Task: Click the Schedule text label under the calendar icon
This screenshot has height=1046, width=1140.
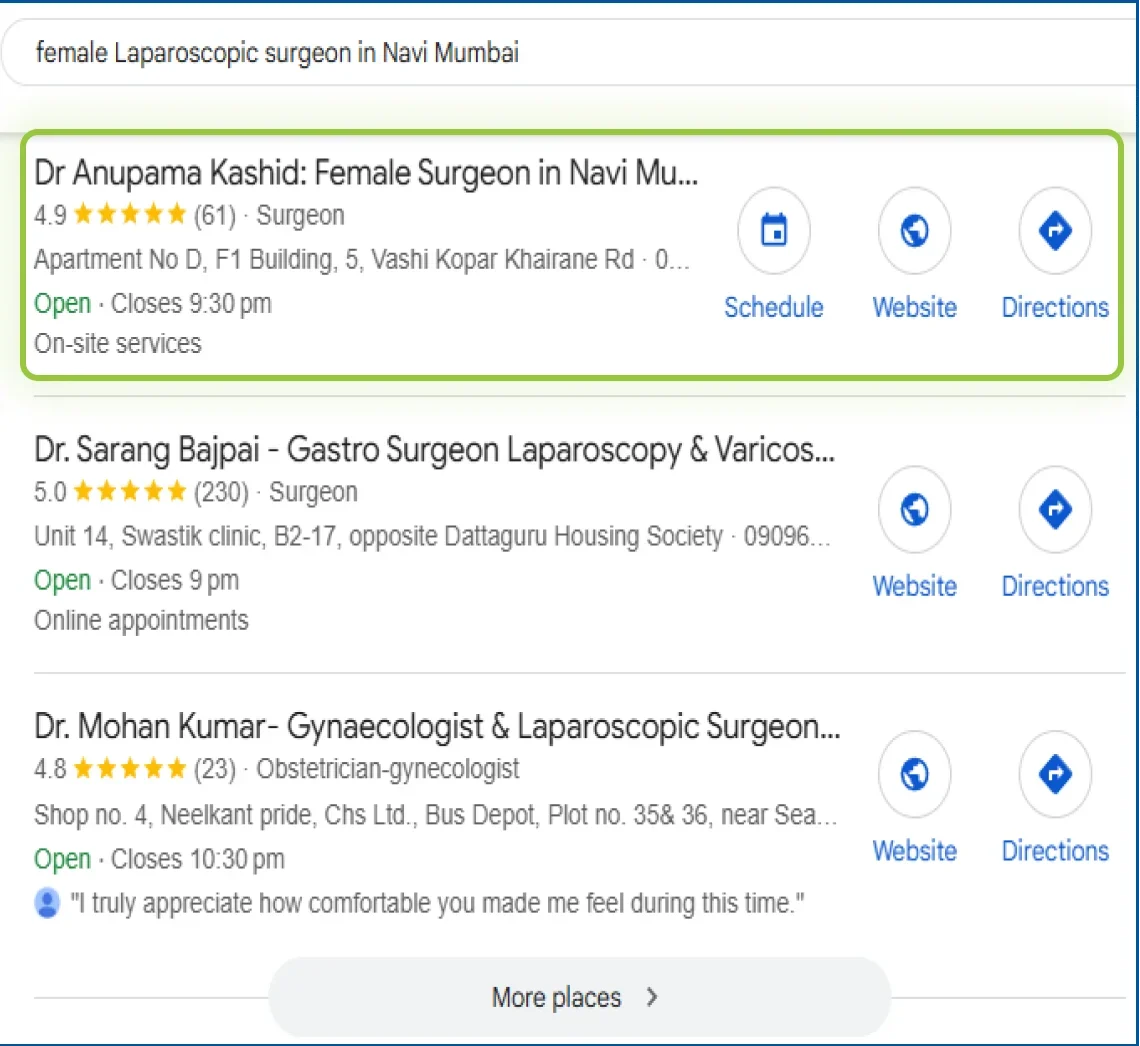Action: pos(774,308)
